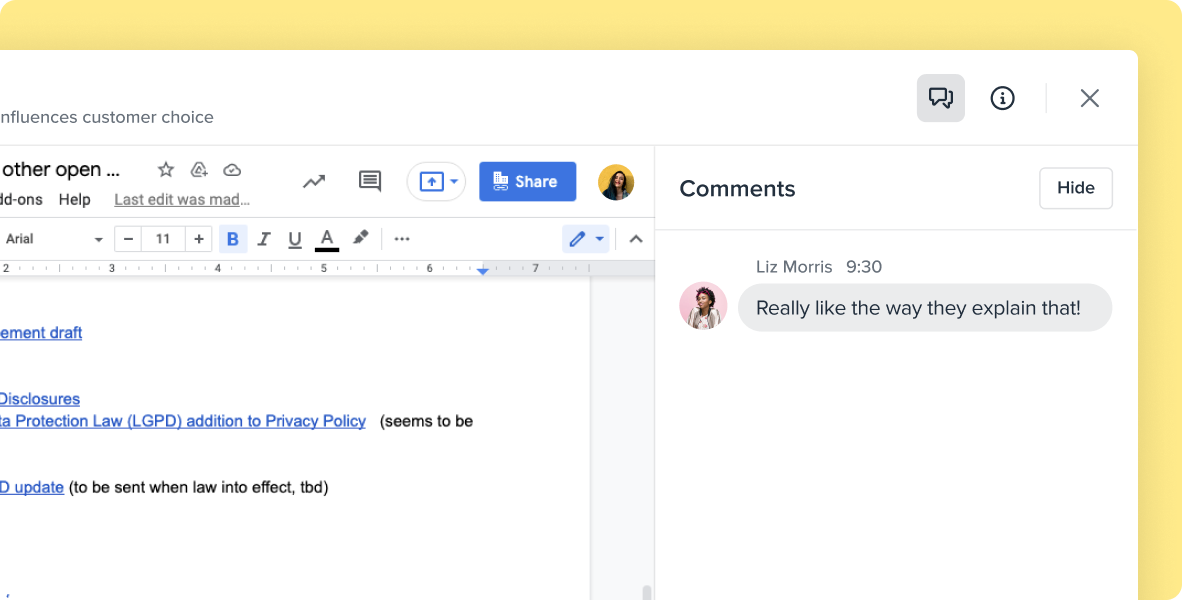Open the activity dashboard trend icon
Image resolution: width=1182 pixels, height=600 pixels.
[314, 181]
